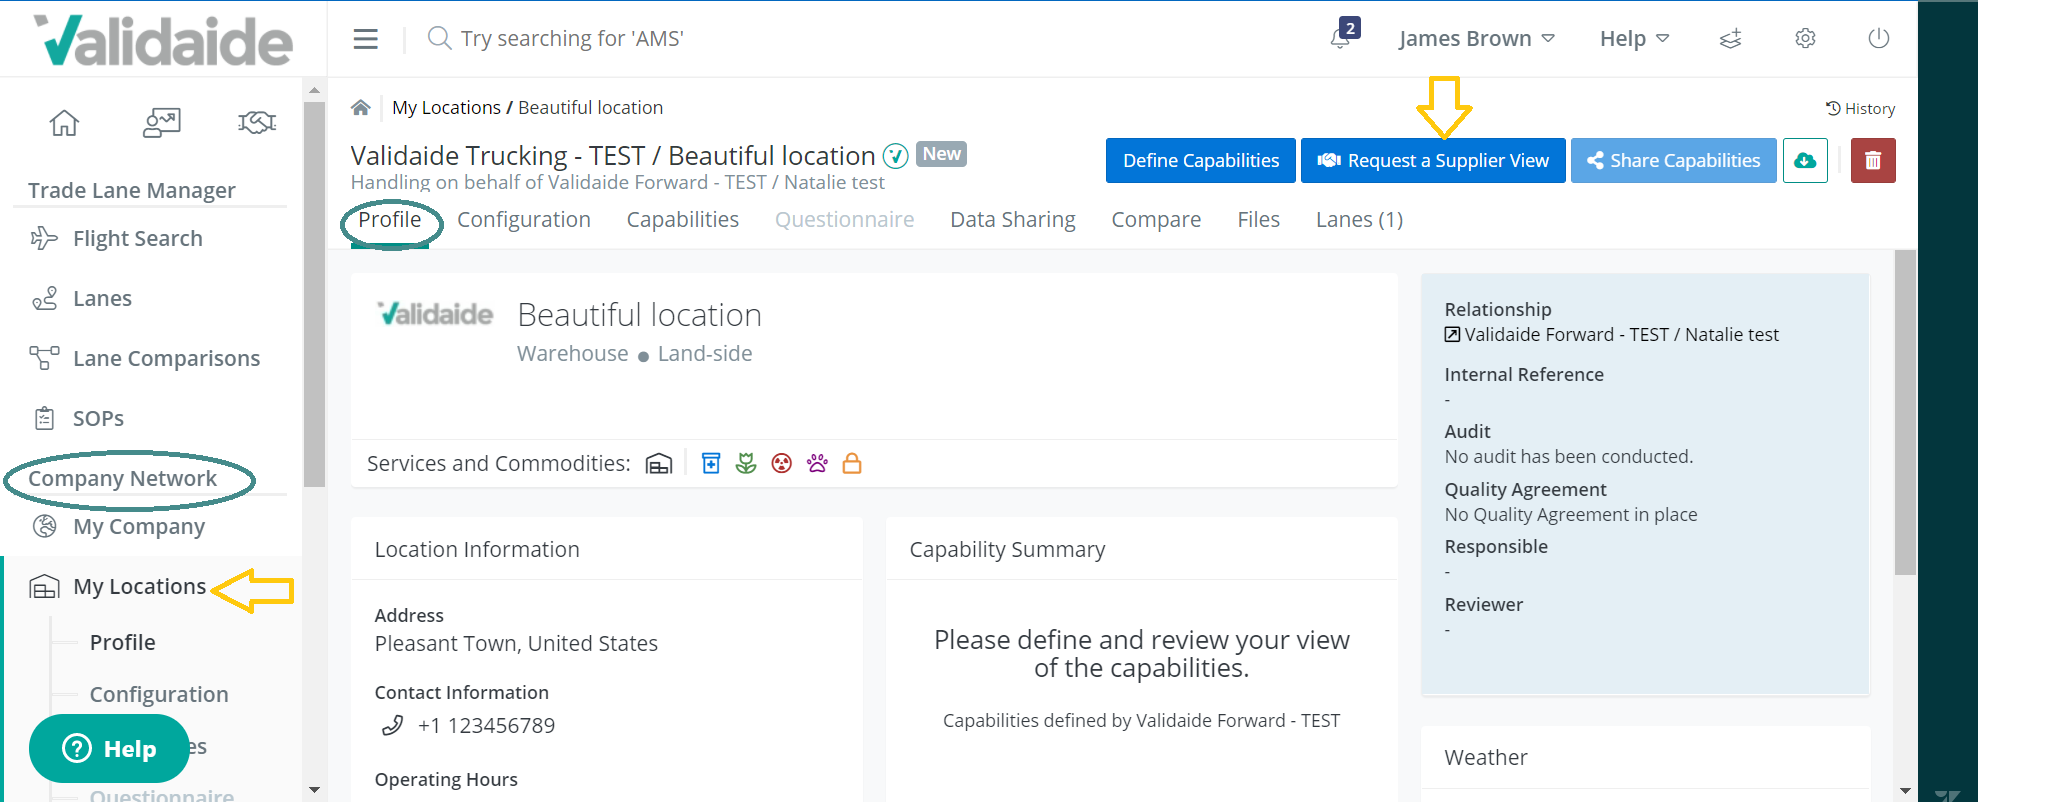Select Configuration under My Locations
This screenshot has width=2065, height=802.
click(159, 695)
